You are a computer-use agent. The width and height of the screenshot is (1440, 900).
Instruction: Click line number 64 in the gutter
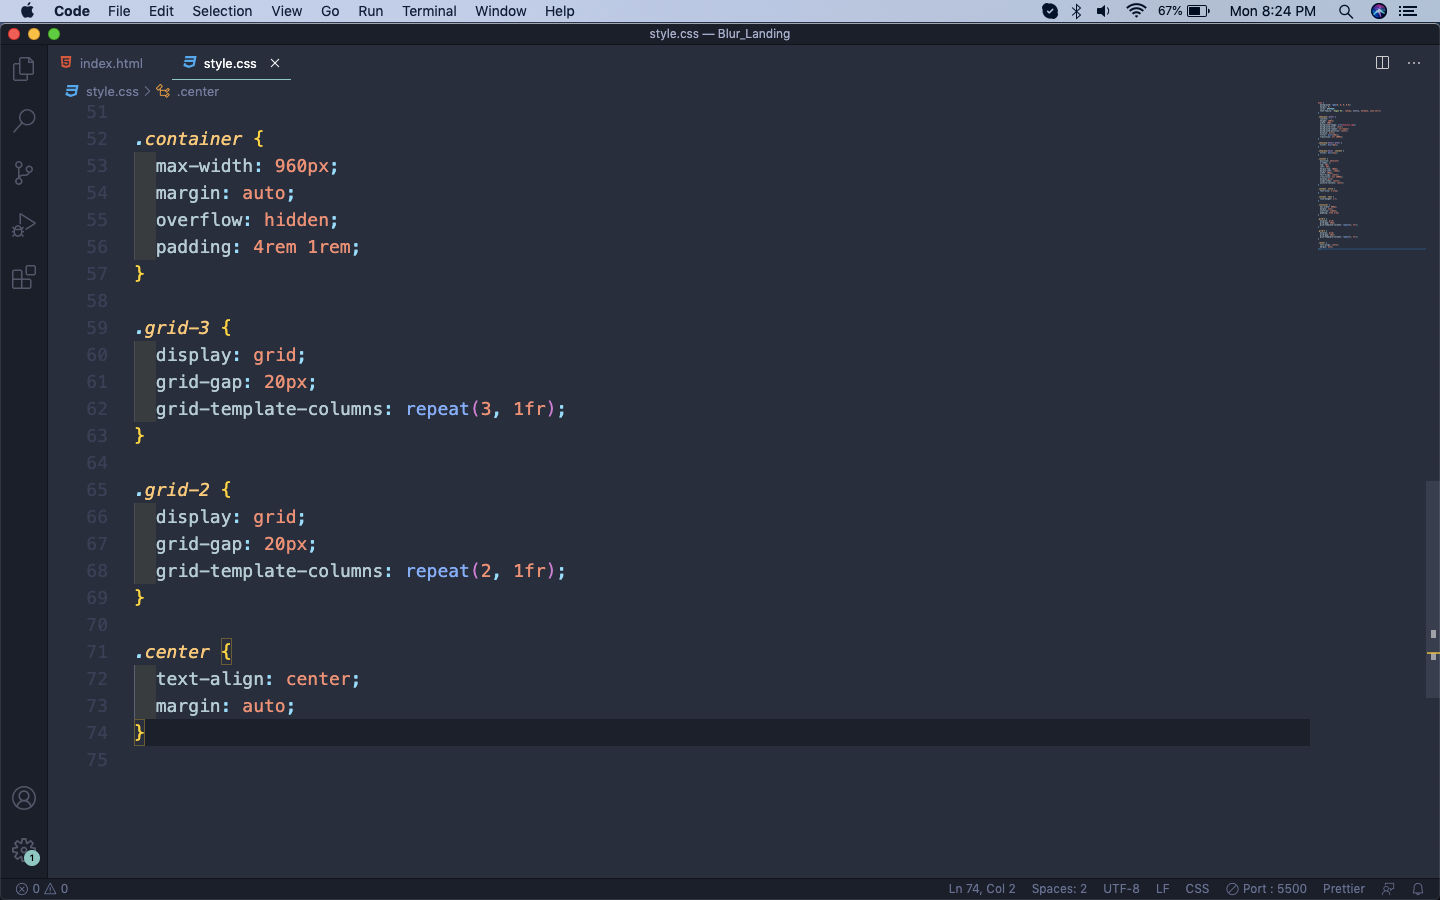click(x=97, y=463)
